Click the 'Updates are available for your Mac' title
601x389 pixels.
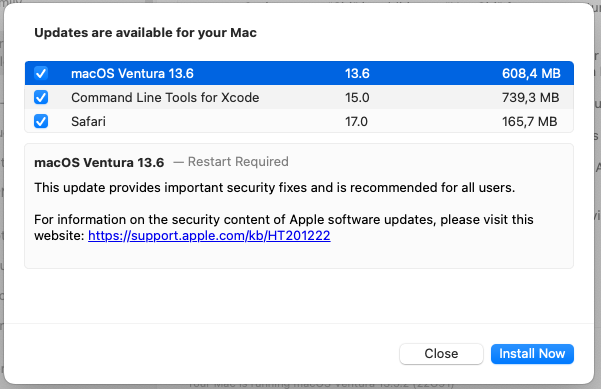click(146, 33)
